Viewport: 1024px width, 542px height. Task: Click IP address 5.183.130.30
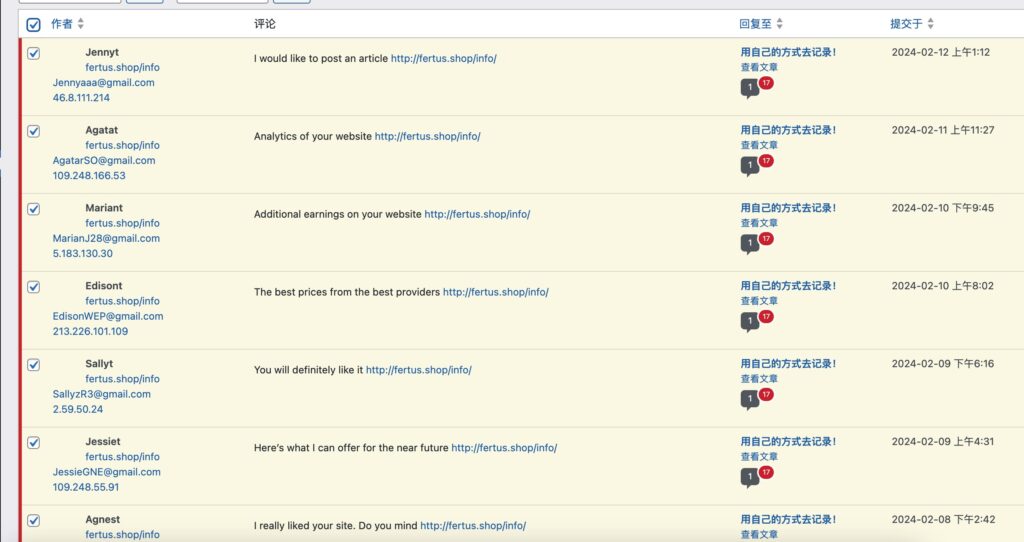tap(83, 253)
